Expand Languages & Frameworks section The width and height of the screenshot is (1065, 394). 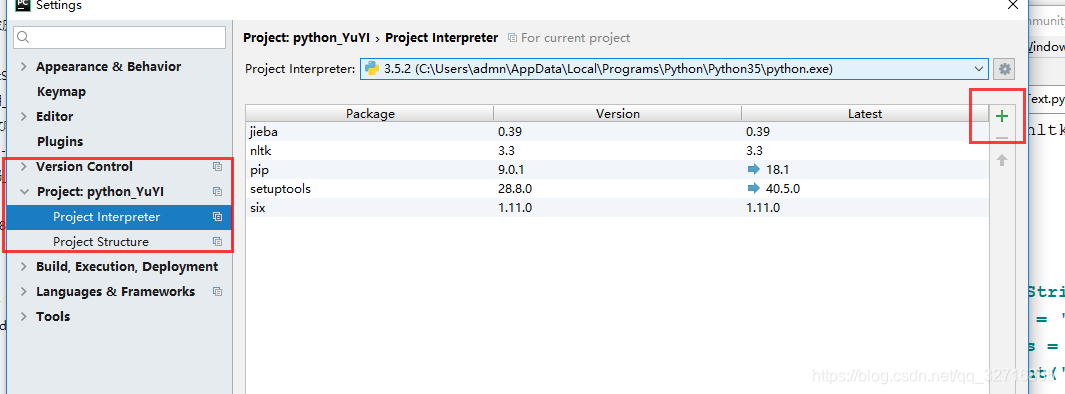pyautogui.click(x=24, y=291)
